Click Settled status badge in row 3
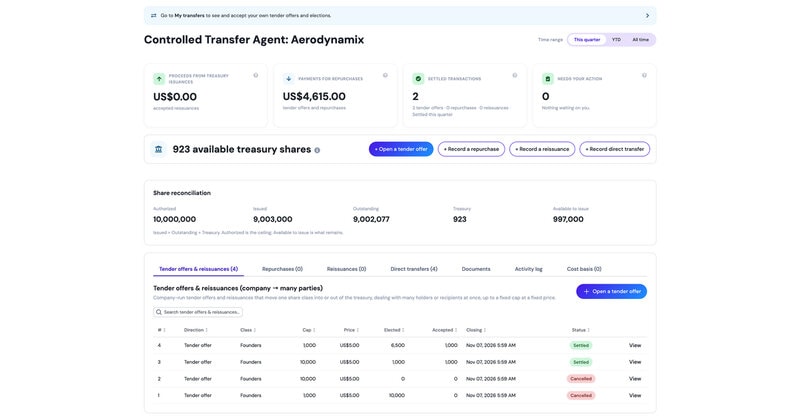Image resolution: width=800 pixels, height=419 pixels. pos(581,362)
